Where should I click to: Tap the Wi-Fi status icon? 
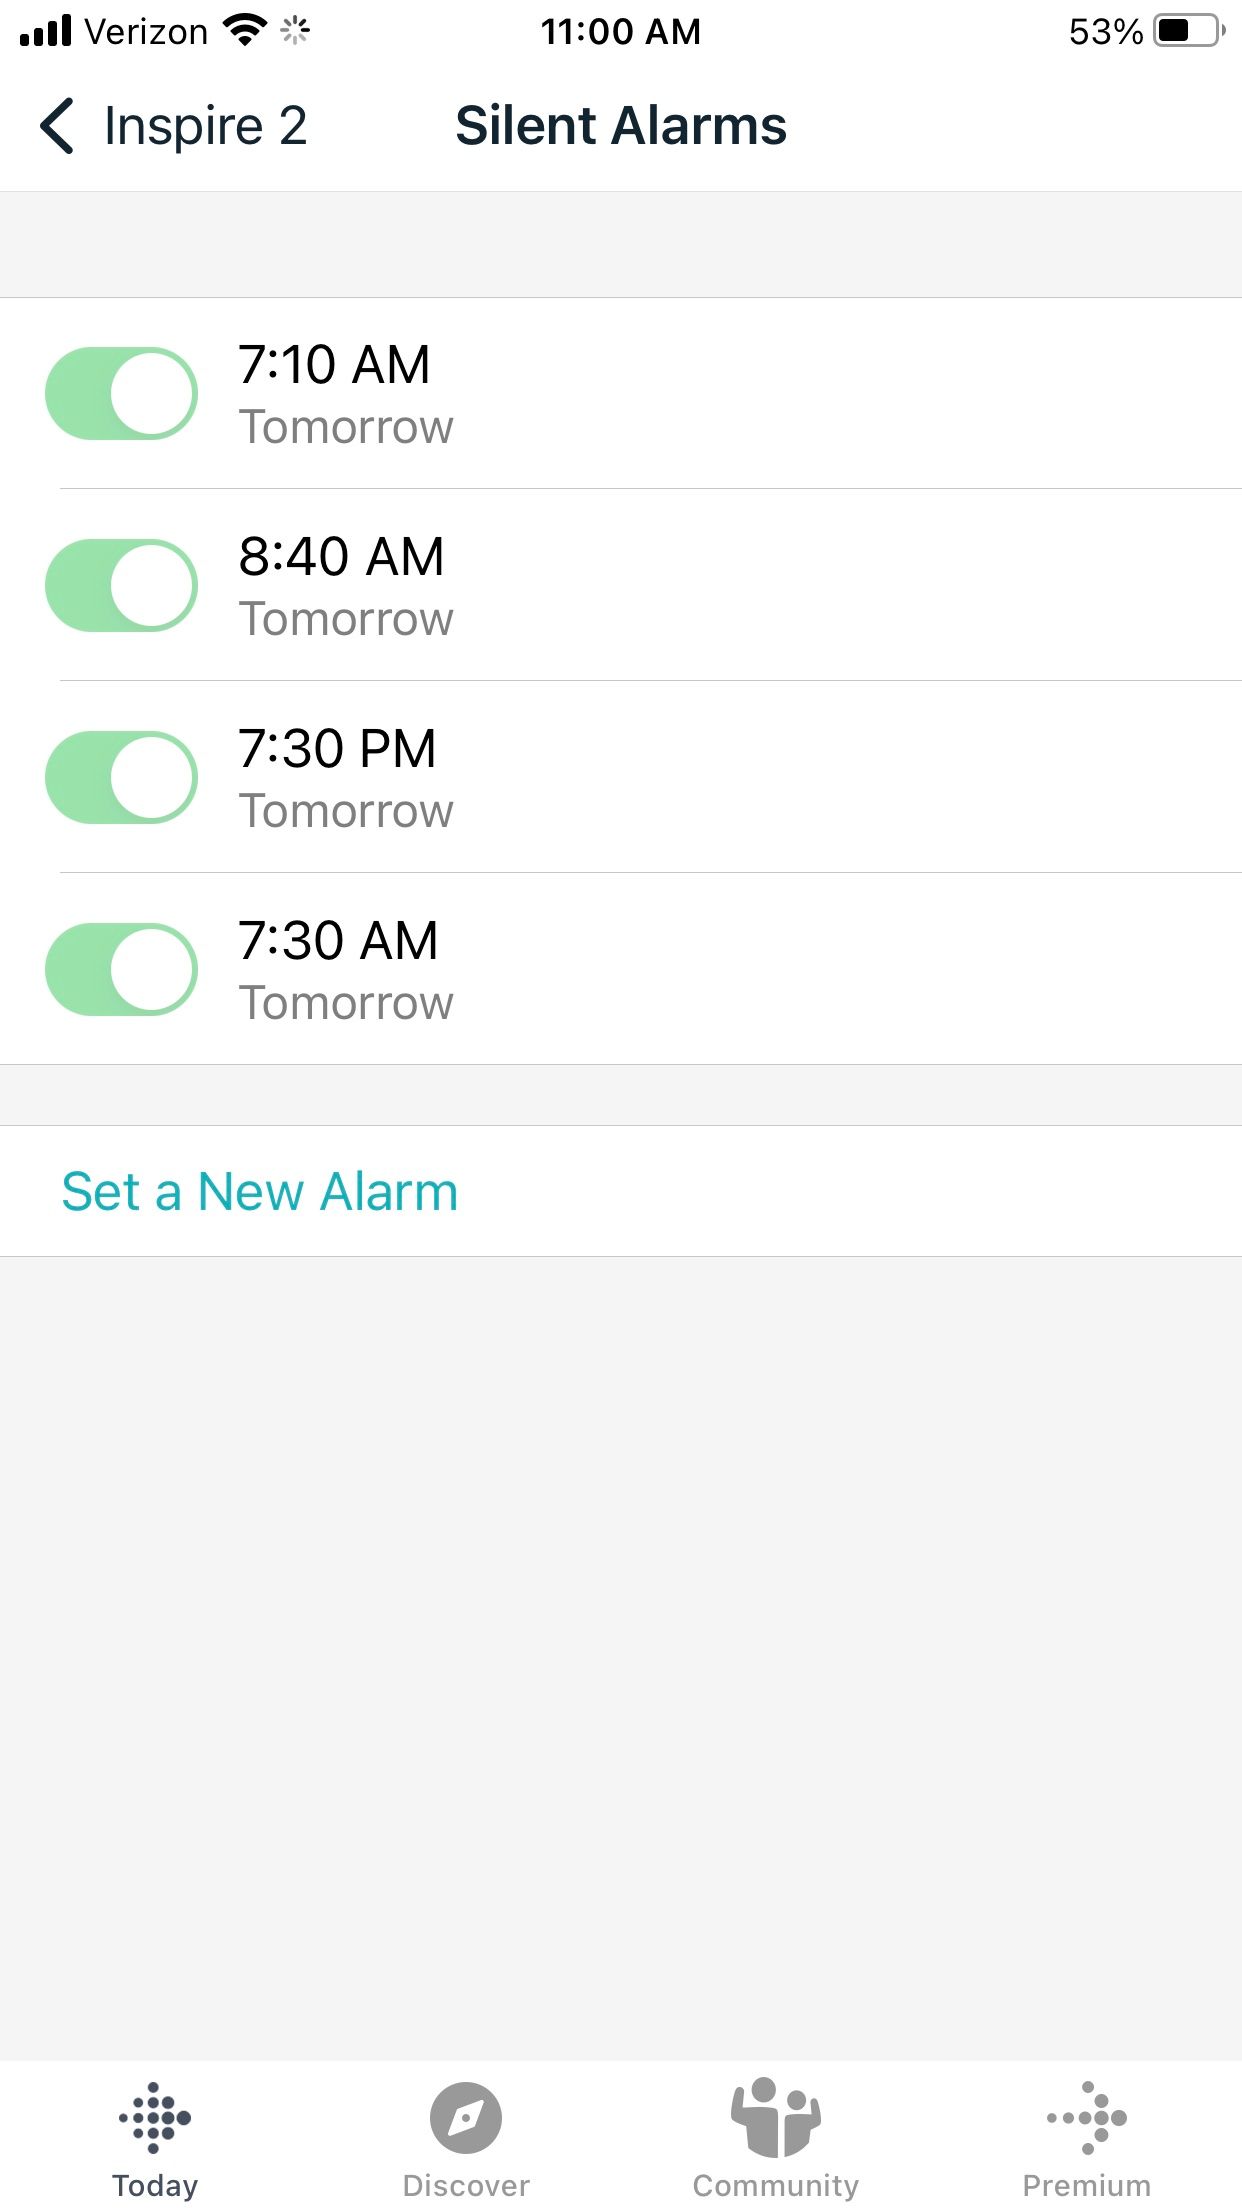(246, 31)
